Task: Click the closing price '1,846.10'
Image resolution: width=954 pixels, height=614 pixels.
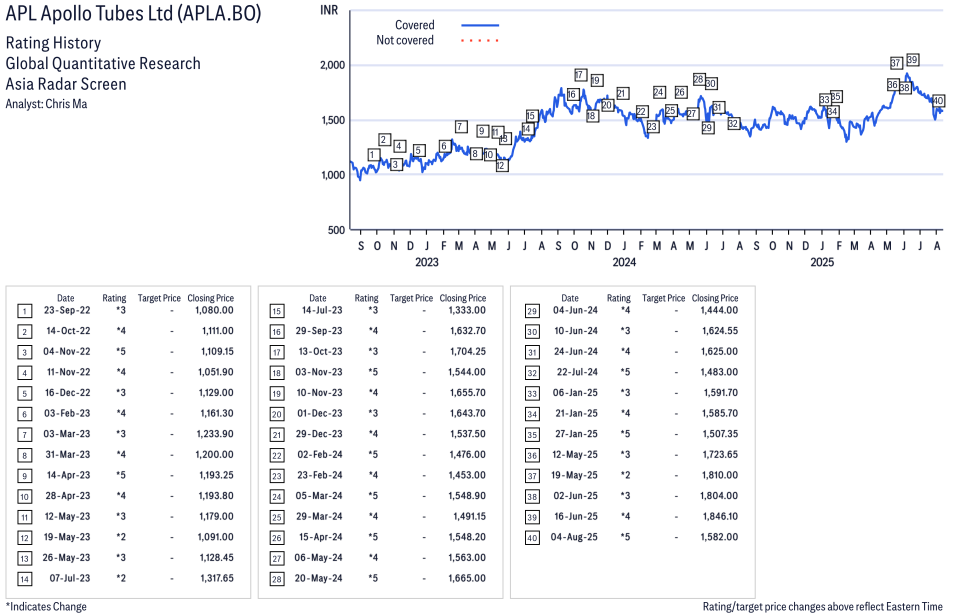Action: (x=719, y=516)
